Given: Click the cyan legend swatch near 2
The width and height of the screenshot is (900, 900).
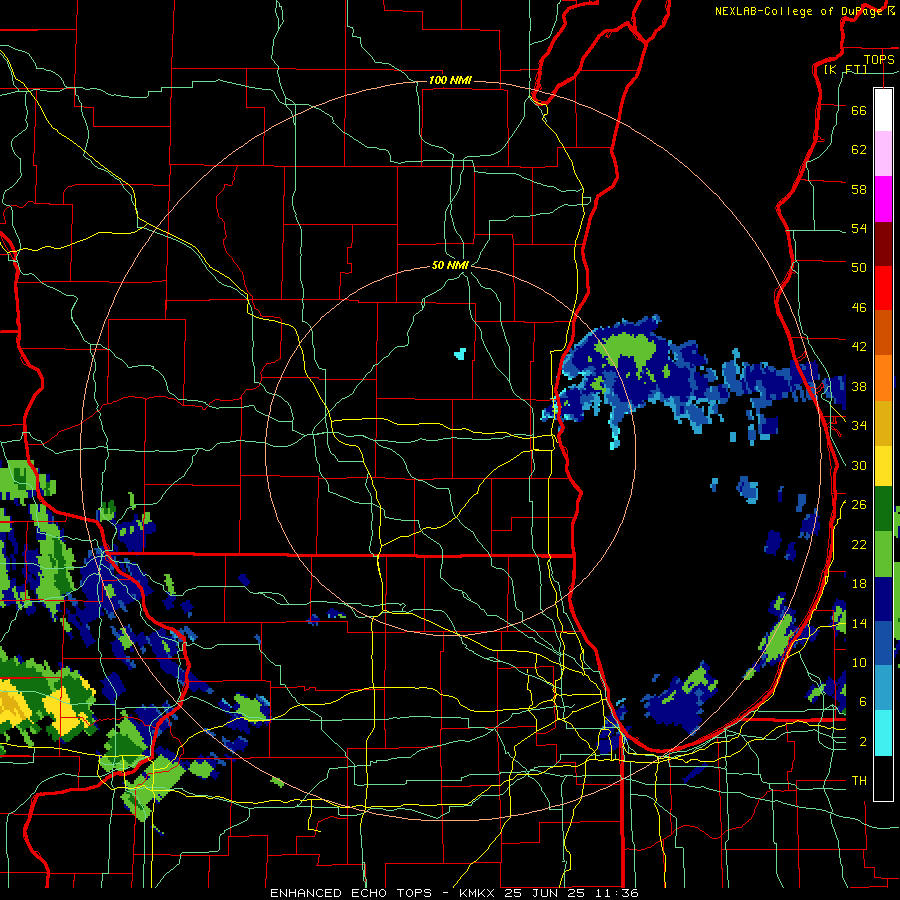Looking at the screenshot, I should (x=883, y=733).
